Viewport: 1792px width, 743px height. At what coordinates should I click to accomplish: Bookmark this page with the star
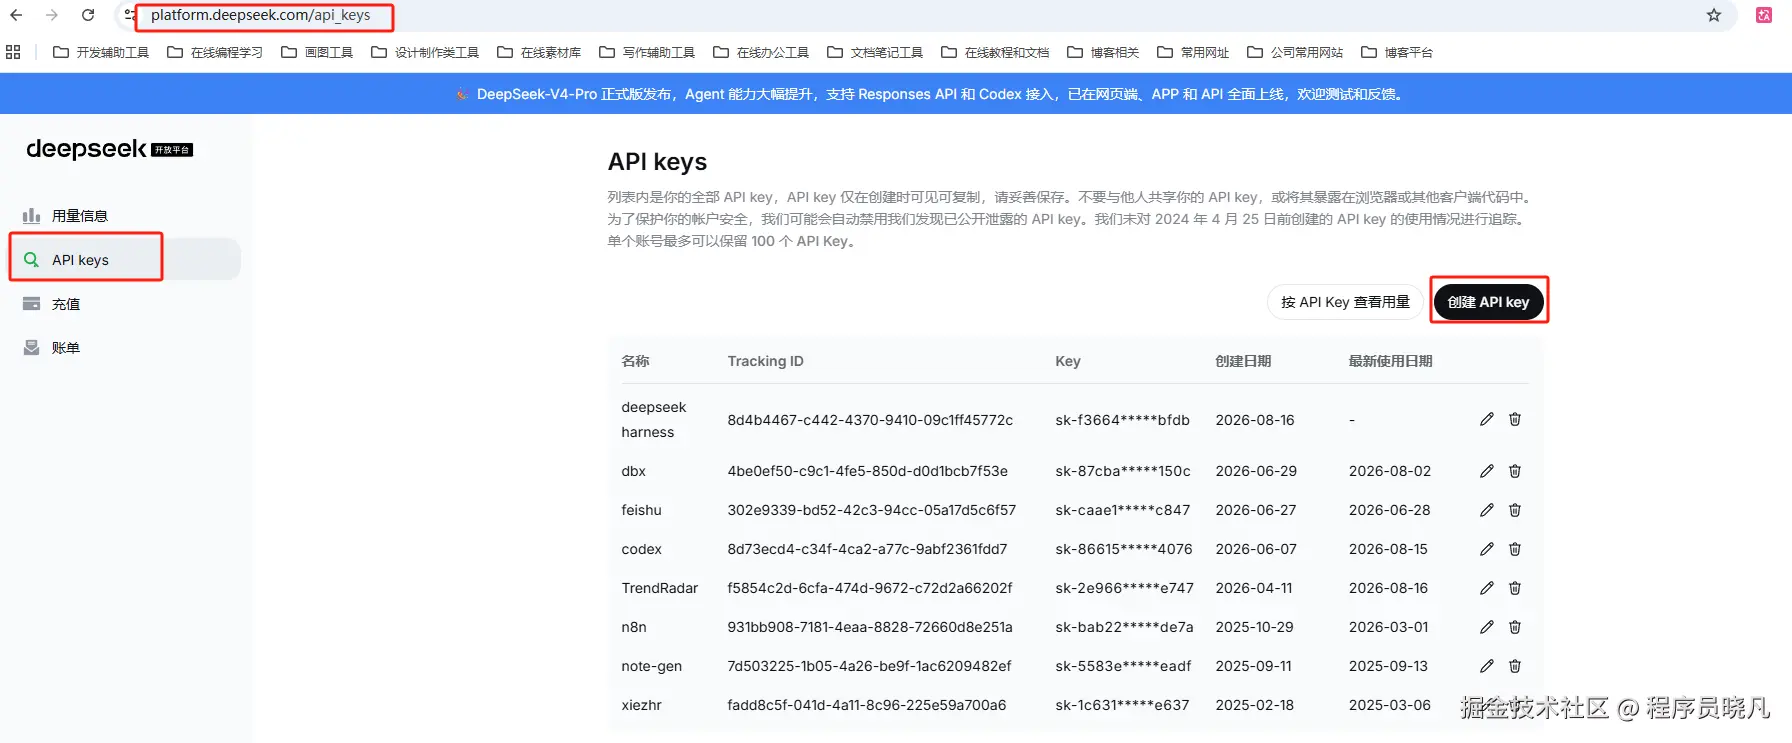[1714, 15]
